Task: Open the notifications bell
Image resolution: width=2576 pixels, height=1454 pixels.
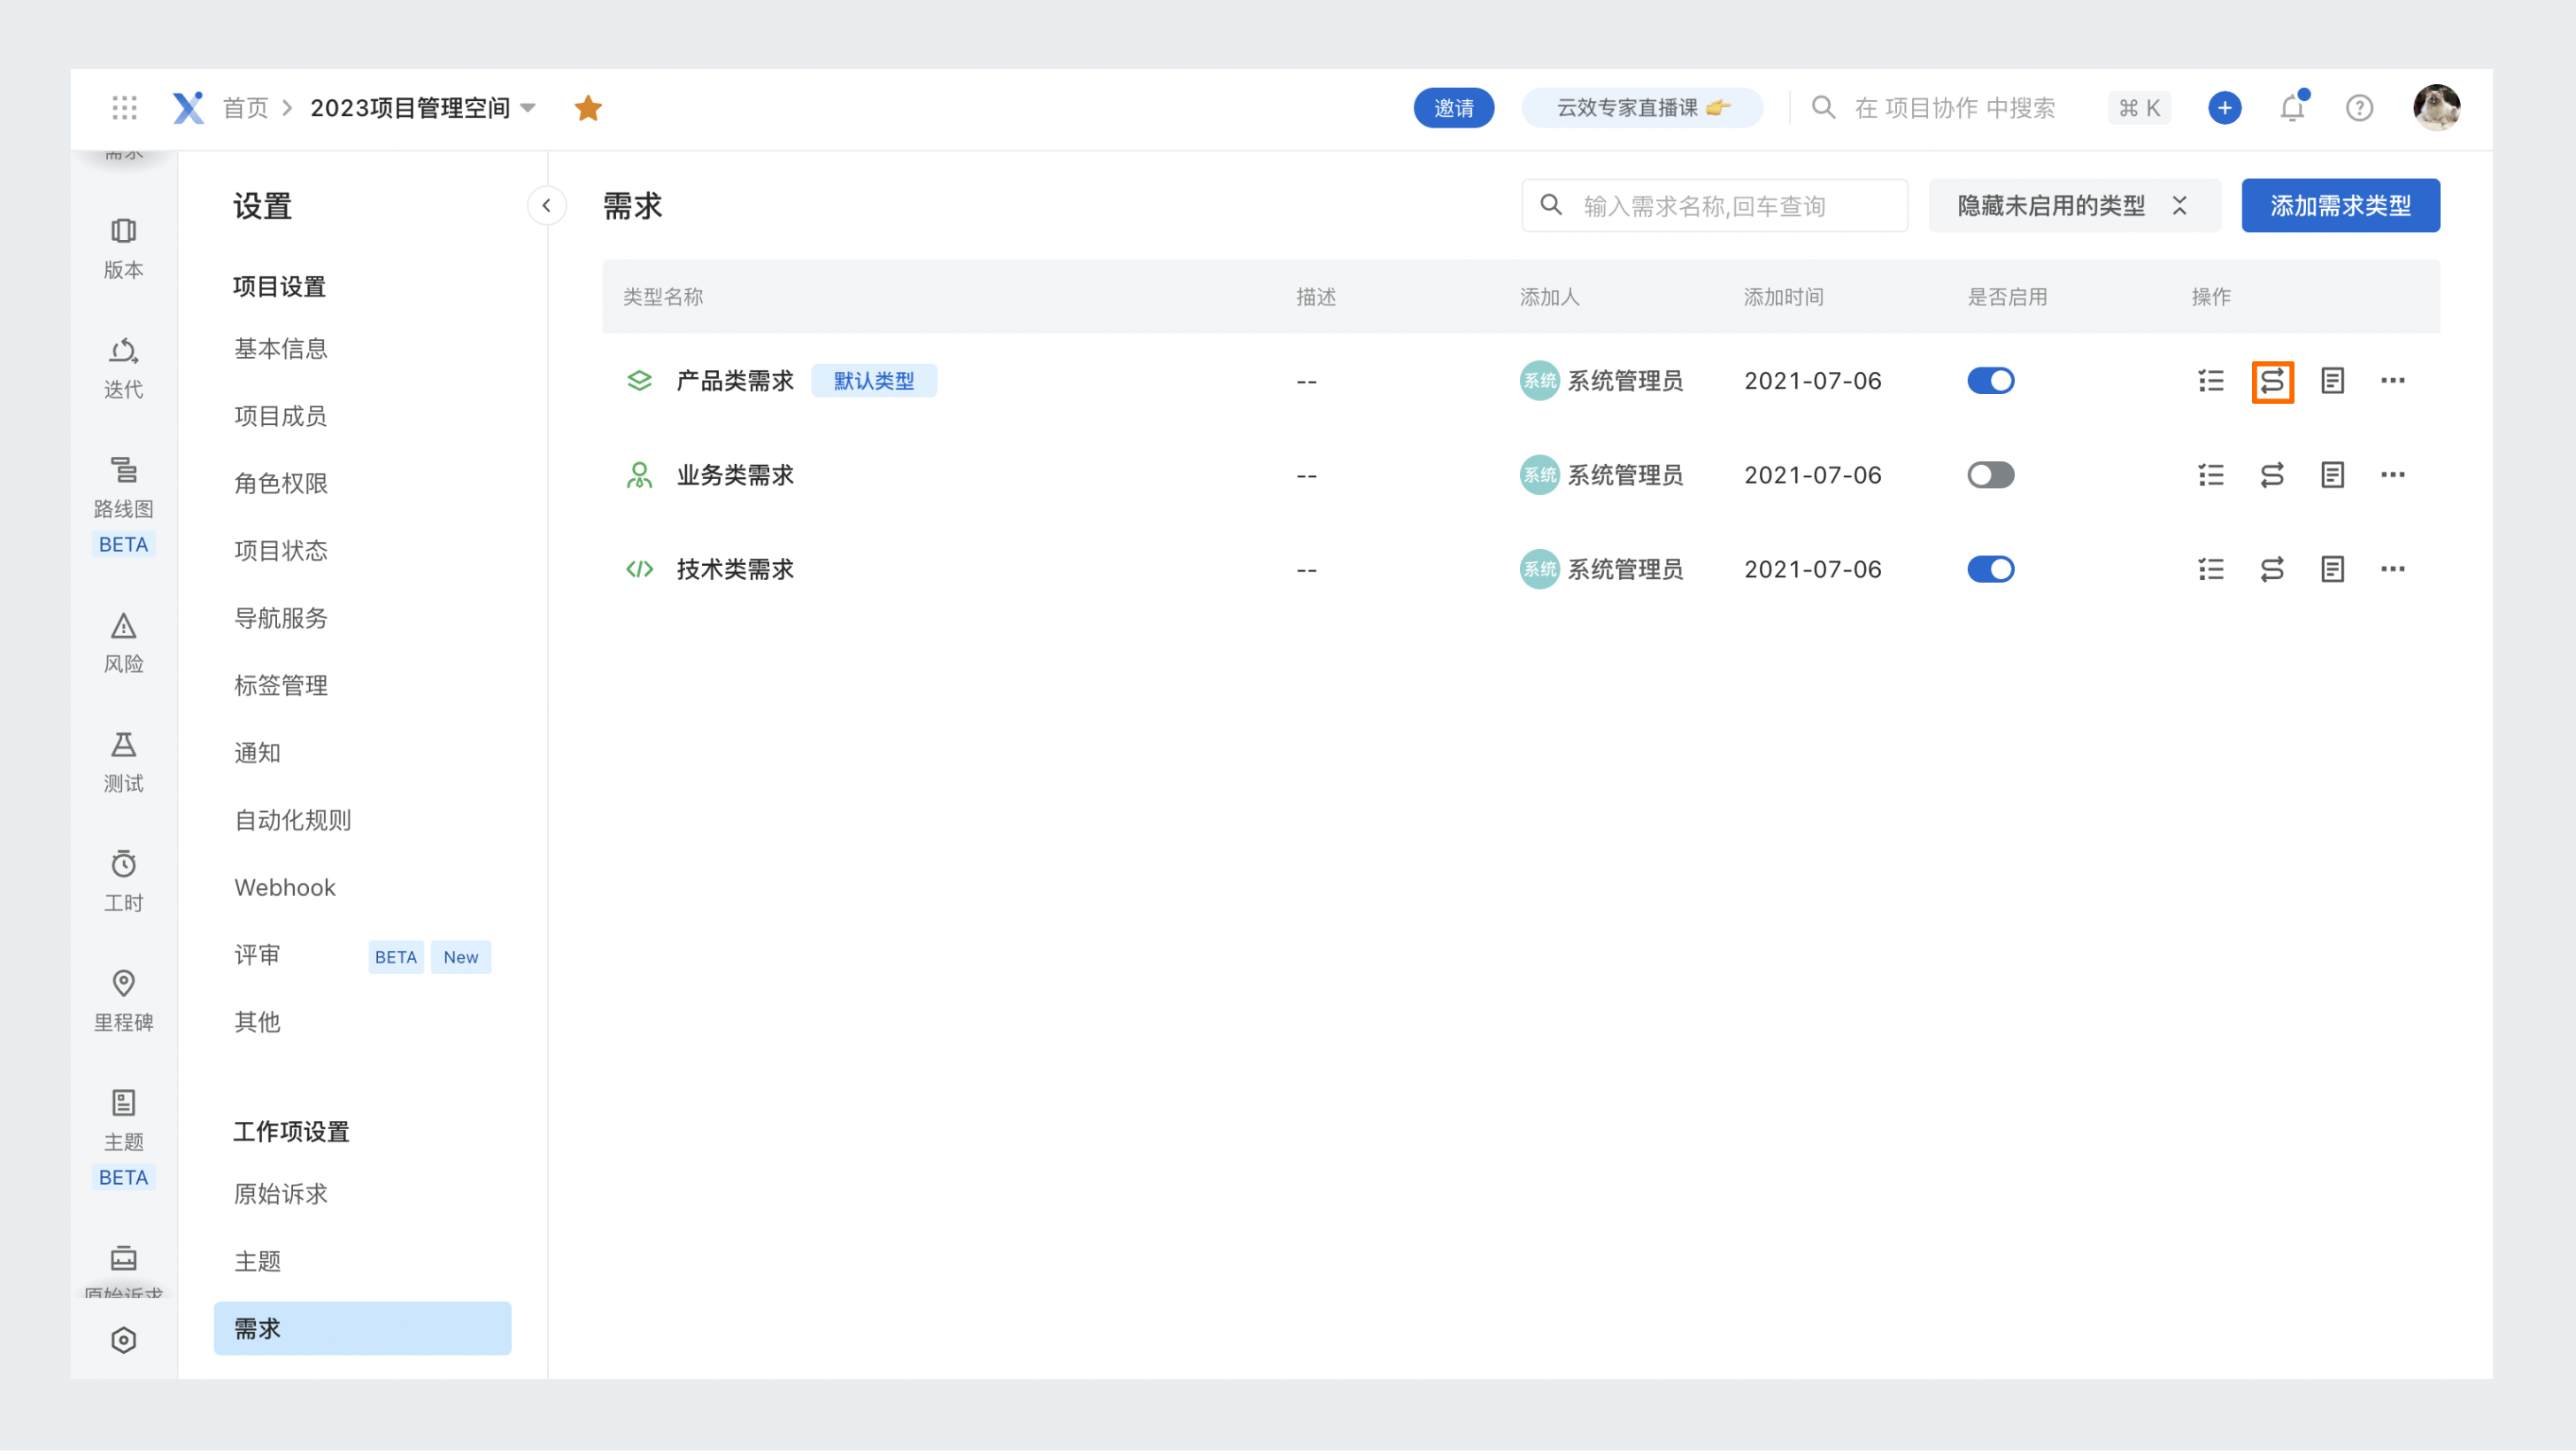Action: pos(2292,107)
